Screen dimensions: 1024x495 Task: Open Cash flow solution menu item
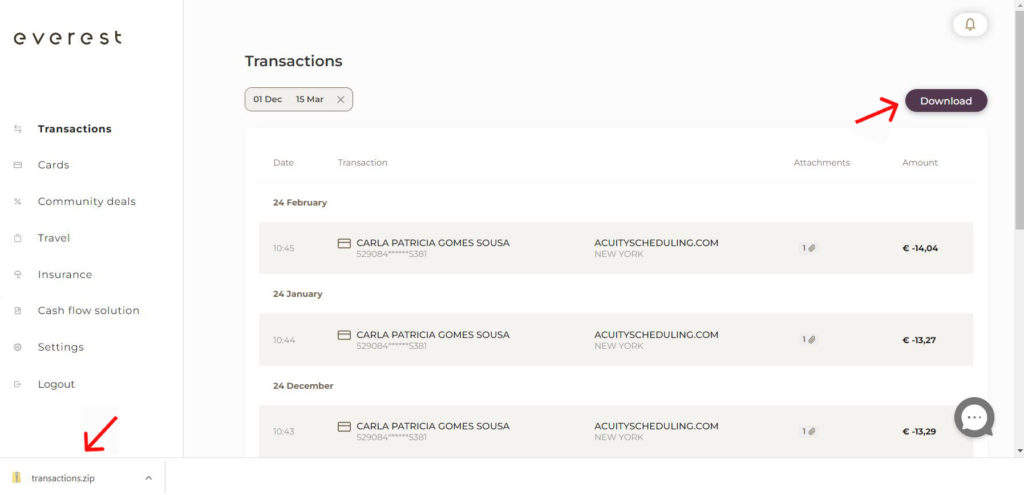coord(88,310)
